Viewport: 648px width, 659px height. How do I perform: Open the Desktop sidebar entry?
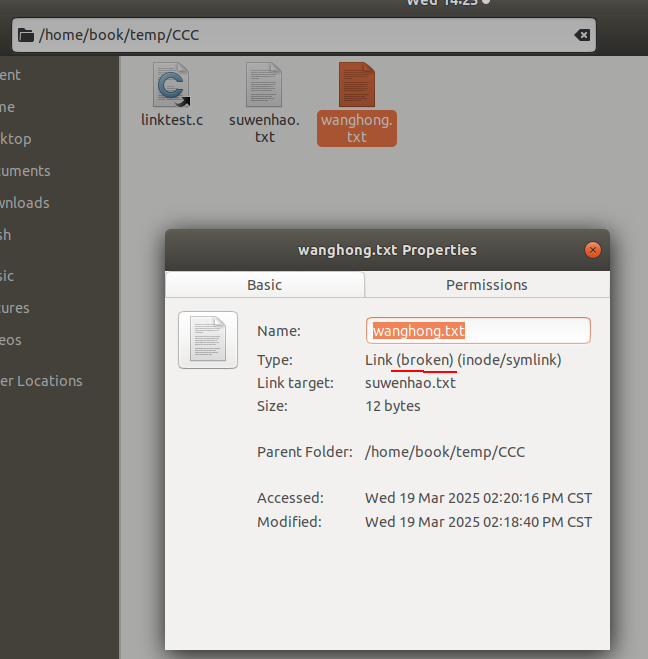click(x=16, y=139)
